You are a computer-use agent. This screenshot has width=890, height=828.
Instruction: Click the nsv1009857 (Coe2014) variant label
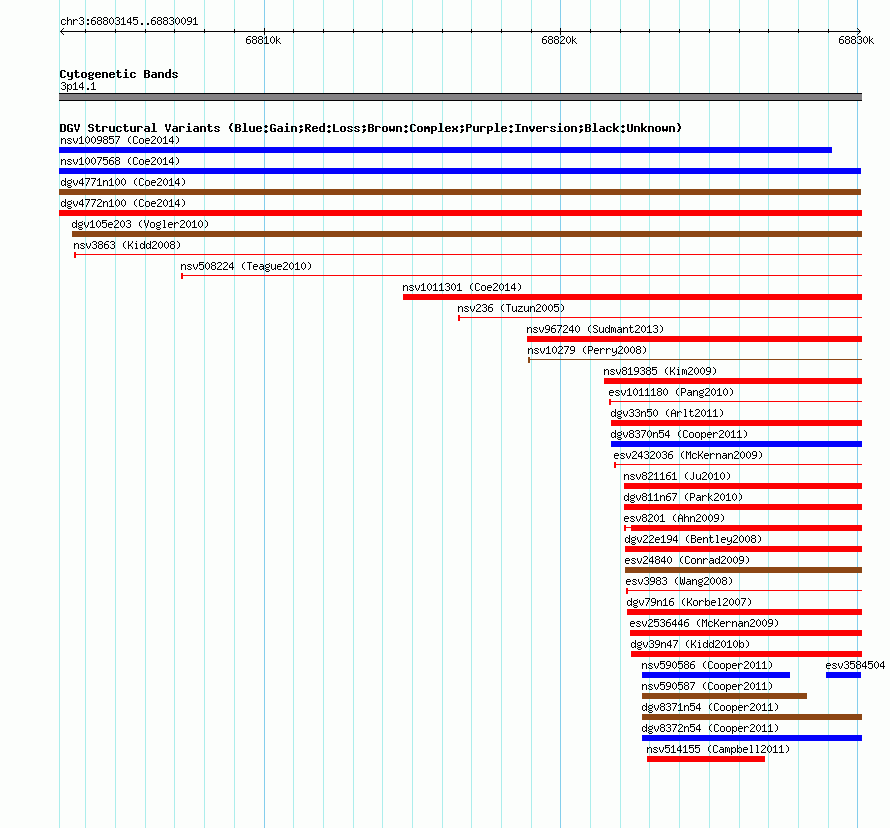pyautogui.click(x=120, y=140)
